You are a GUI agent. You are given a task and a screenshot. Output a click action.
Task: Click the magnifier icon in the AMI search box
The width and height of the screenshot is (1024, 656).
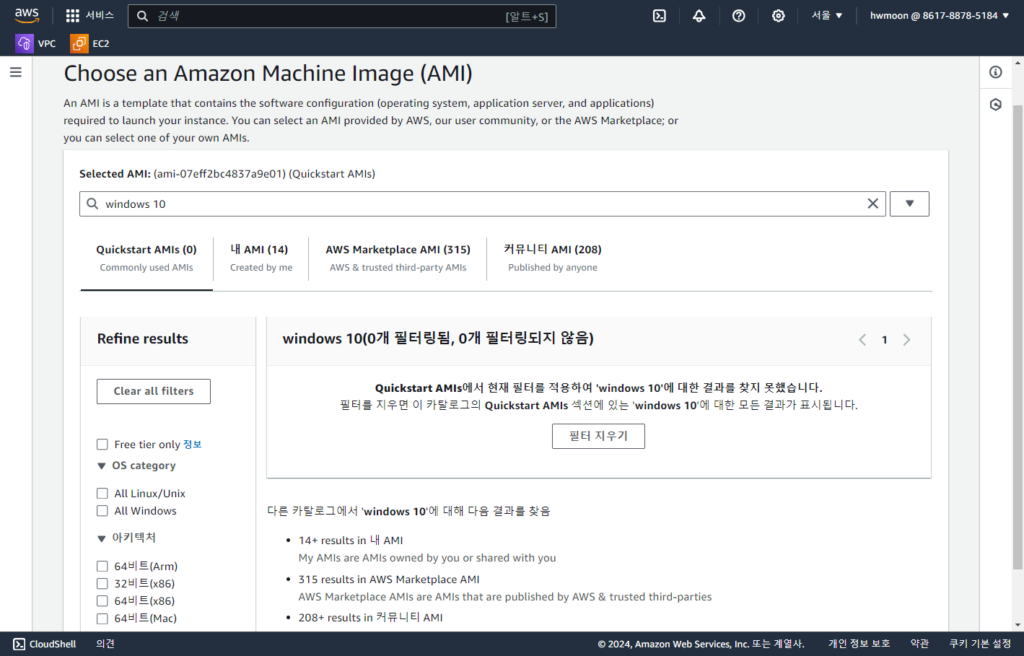click(93, 204)
